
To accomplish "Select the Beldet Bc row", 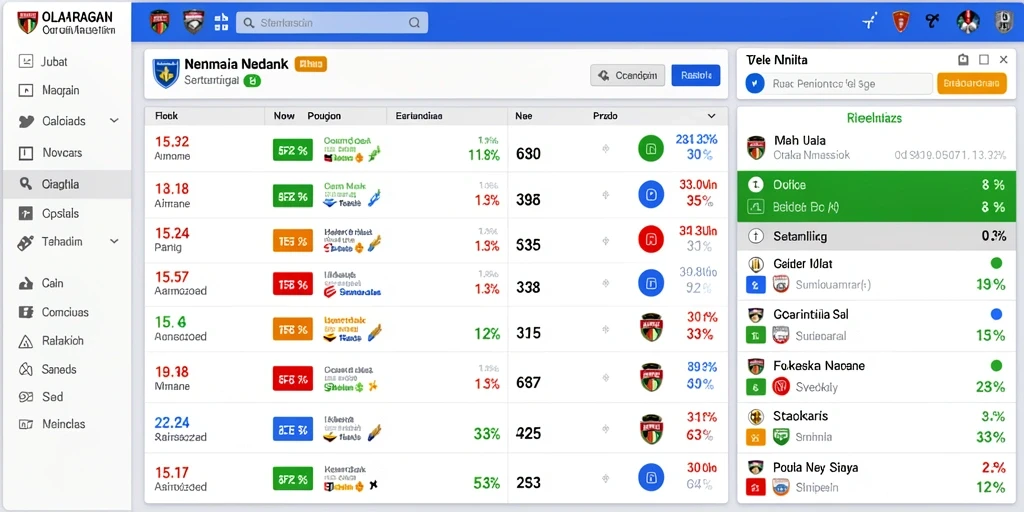I will [x=876, y=208].
